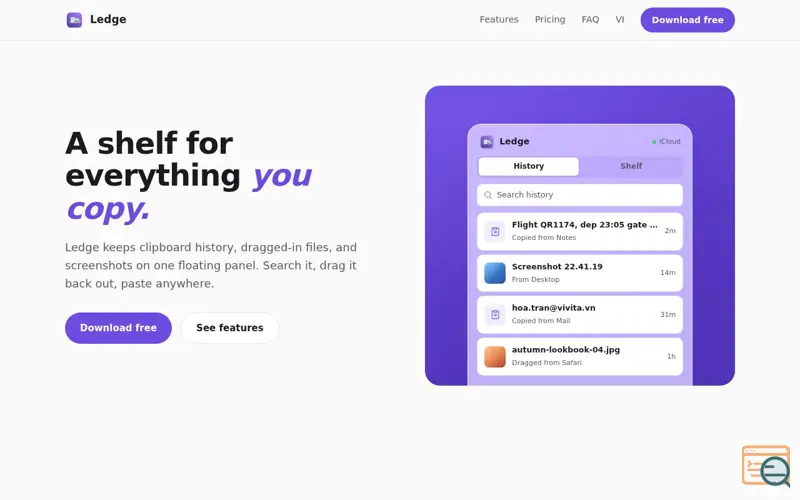The height and width of the screenshot is (500, 800).
Task: Click the hero Download free button
Action: (x=118, y=328)
